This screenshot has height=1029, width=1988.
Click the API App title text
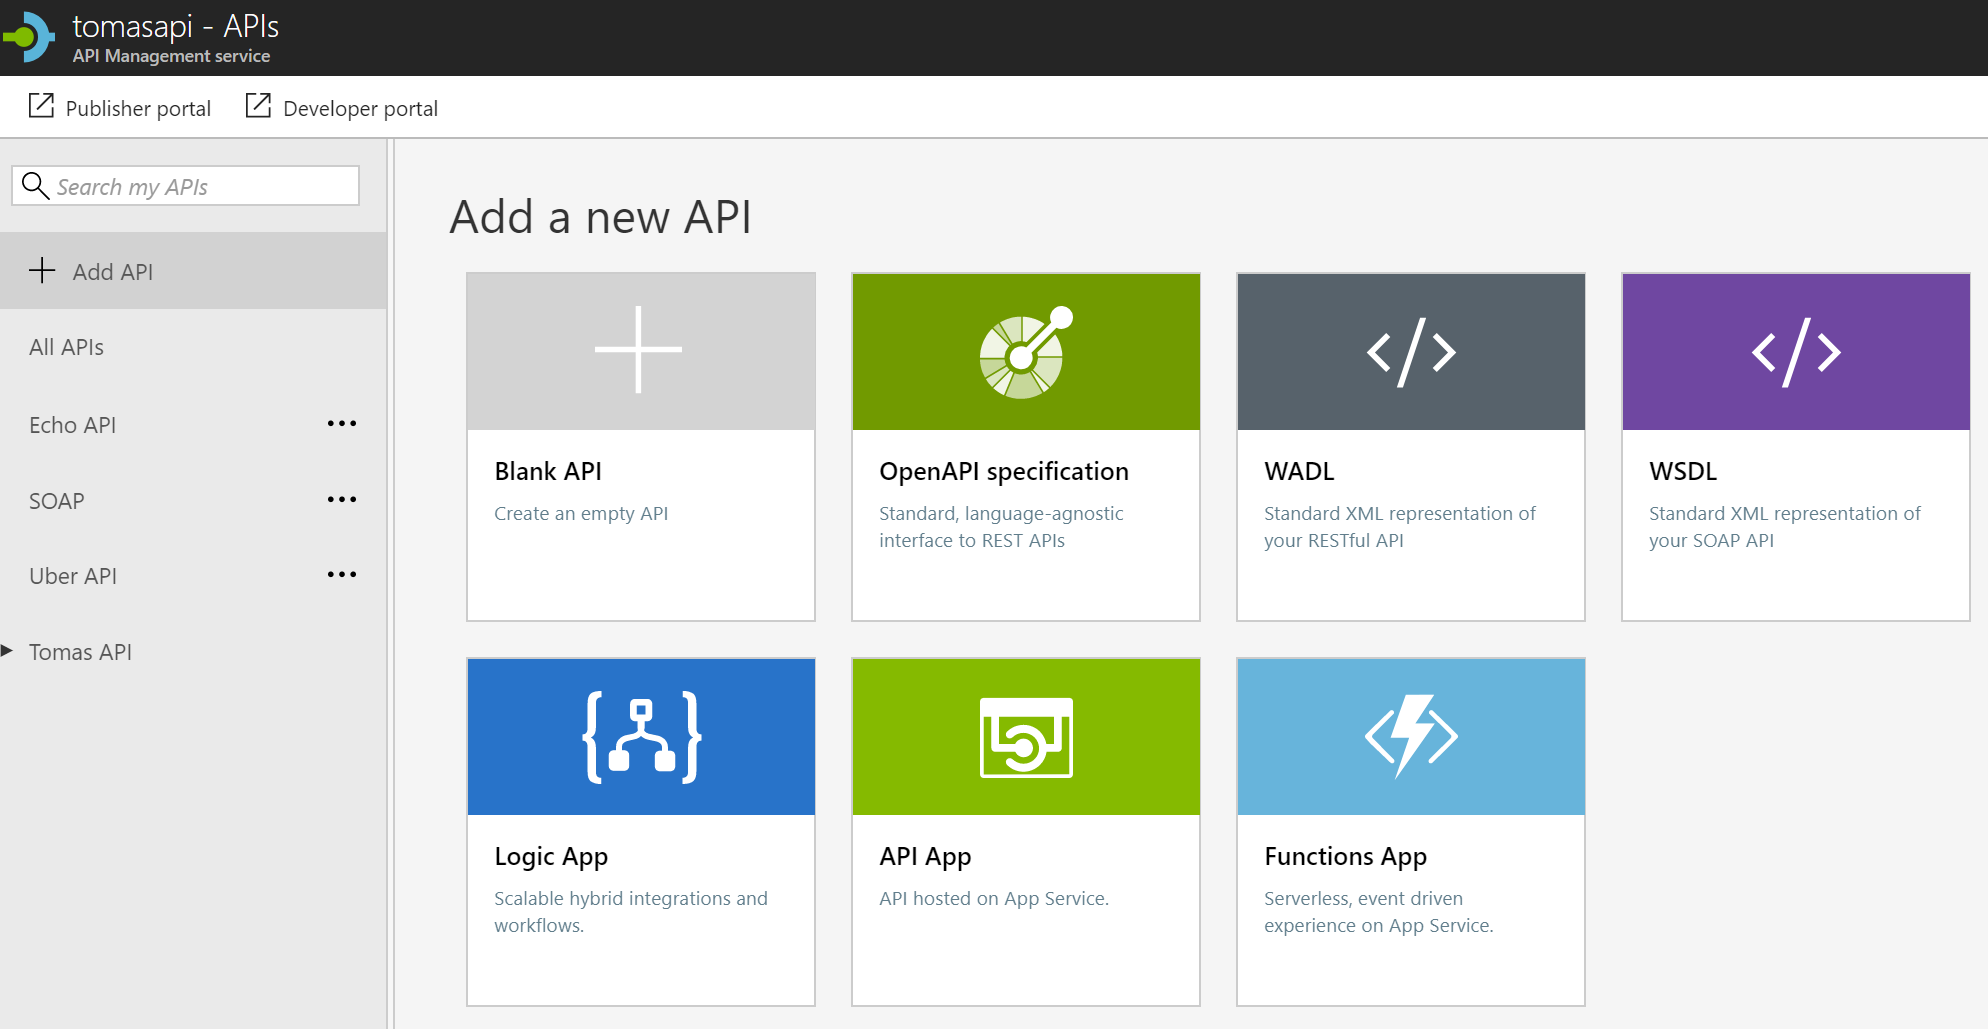click(x=925, y=857)
